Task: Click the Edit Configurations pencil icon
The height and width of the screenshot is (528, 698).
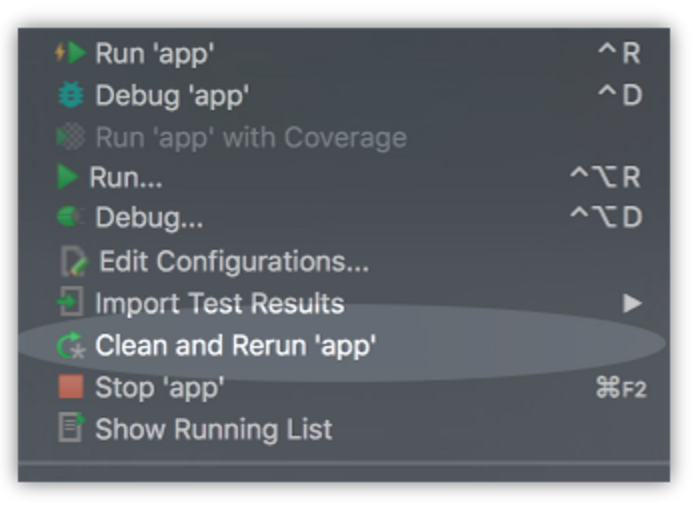Action: point(72,262)
